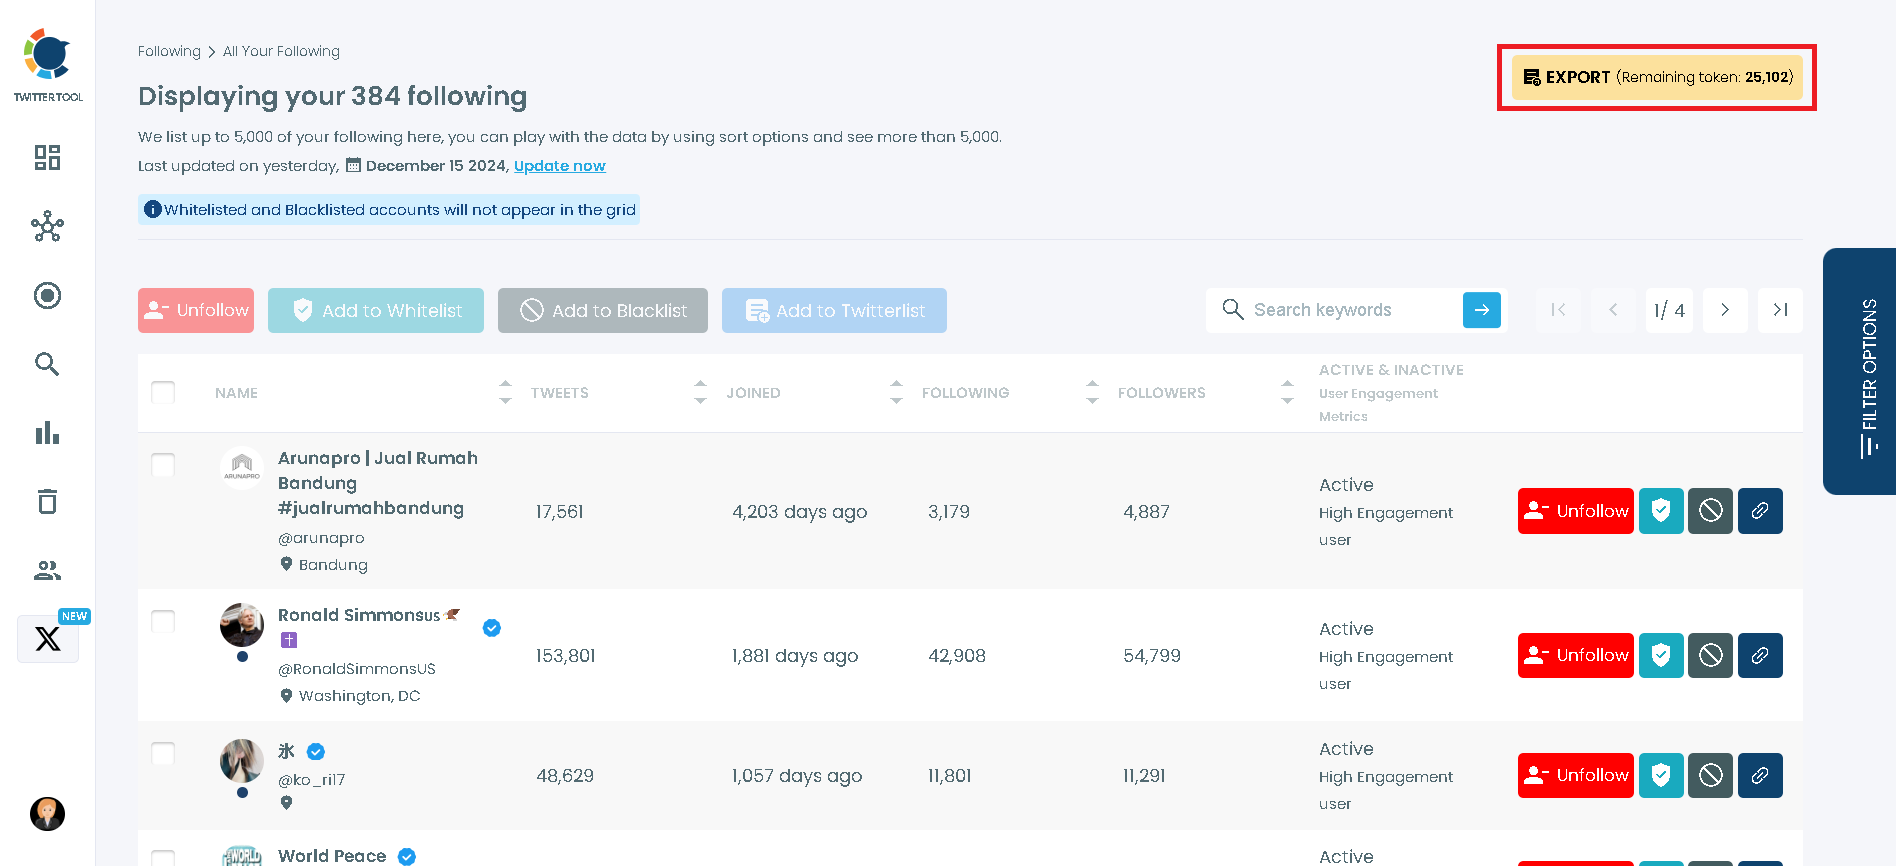This screenshot has width=1896, height=866.
Task: Sort the table by Followers column
Action: [x=1287, y=392]
